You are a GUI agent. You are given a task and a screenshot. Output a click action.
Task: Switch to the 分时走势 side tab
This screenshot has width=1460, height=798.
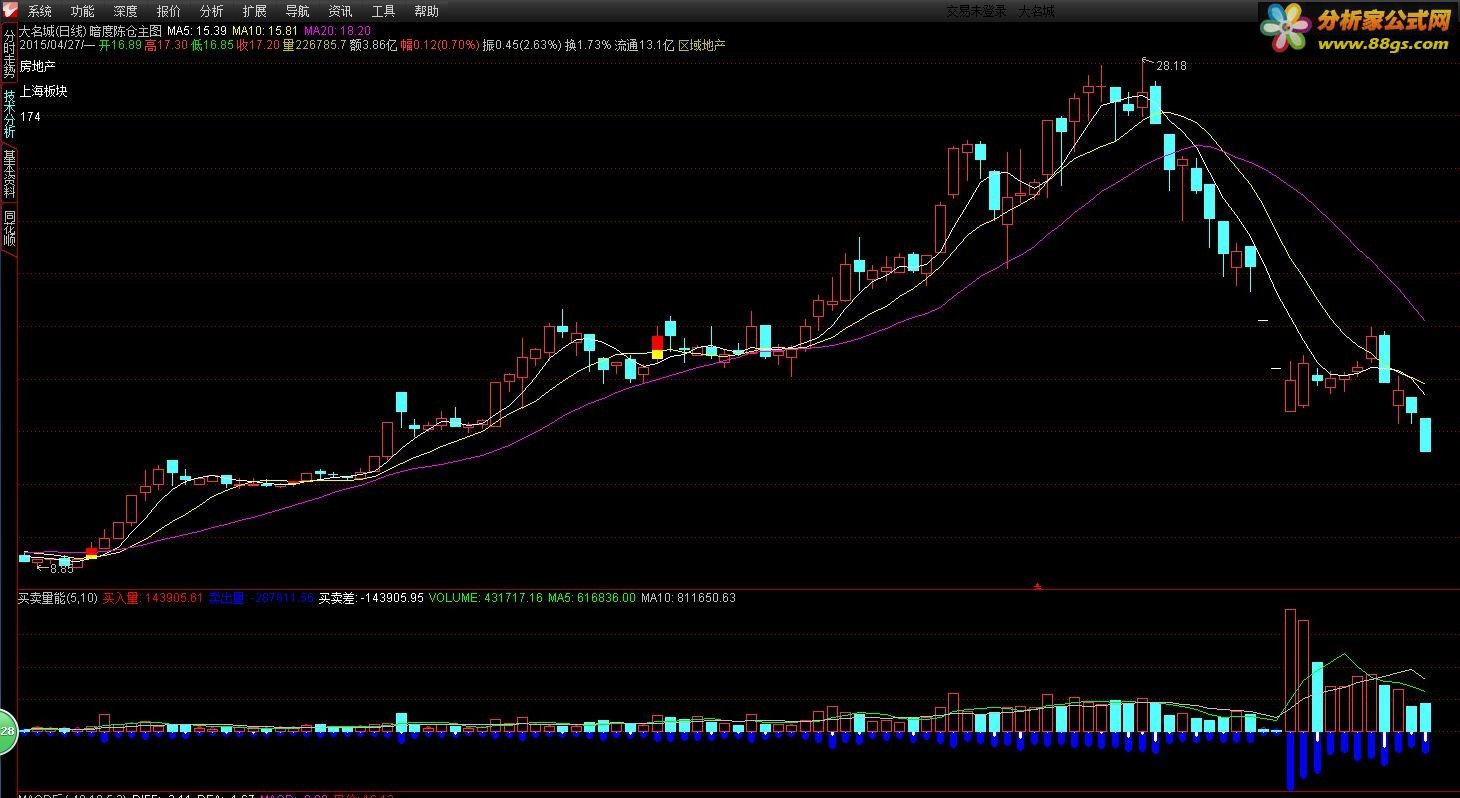(x=9, y=54)
